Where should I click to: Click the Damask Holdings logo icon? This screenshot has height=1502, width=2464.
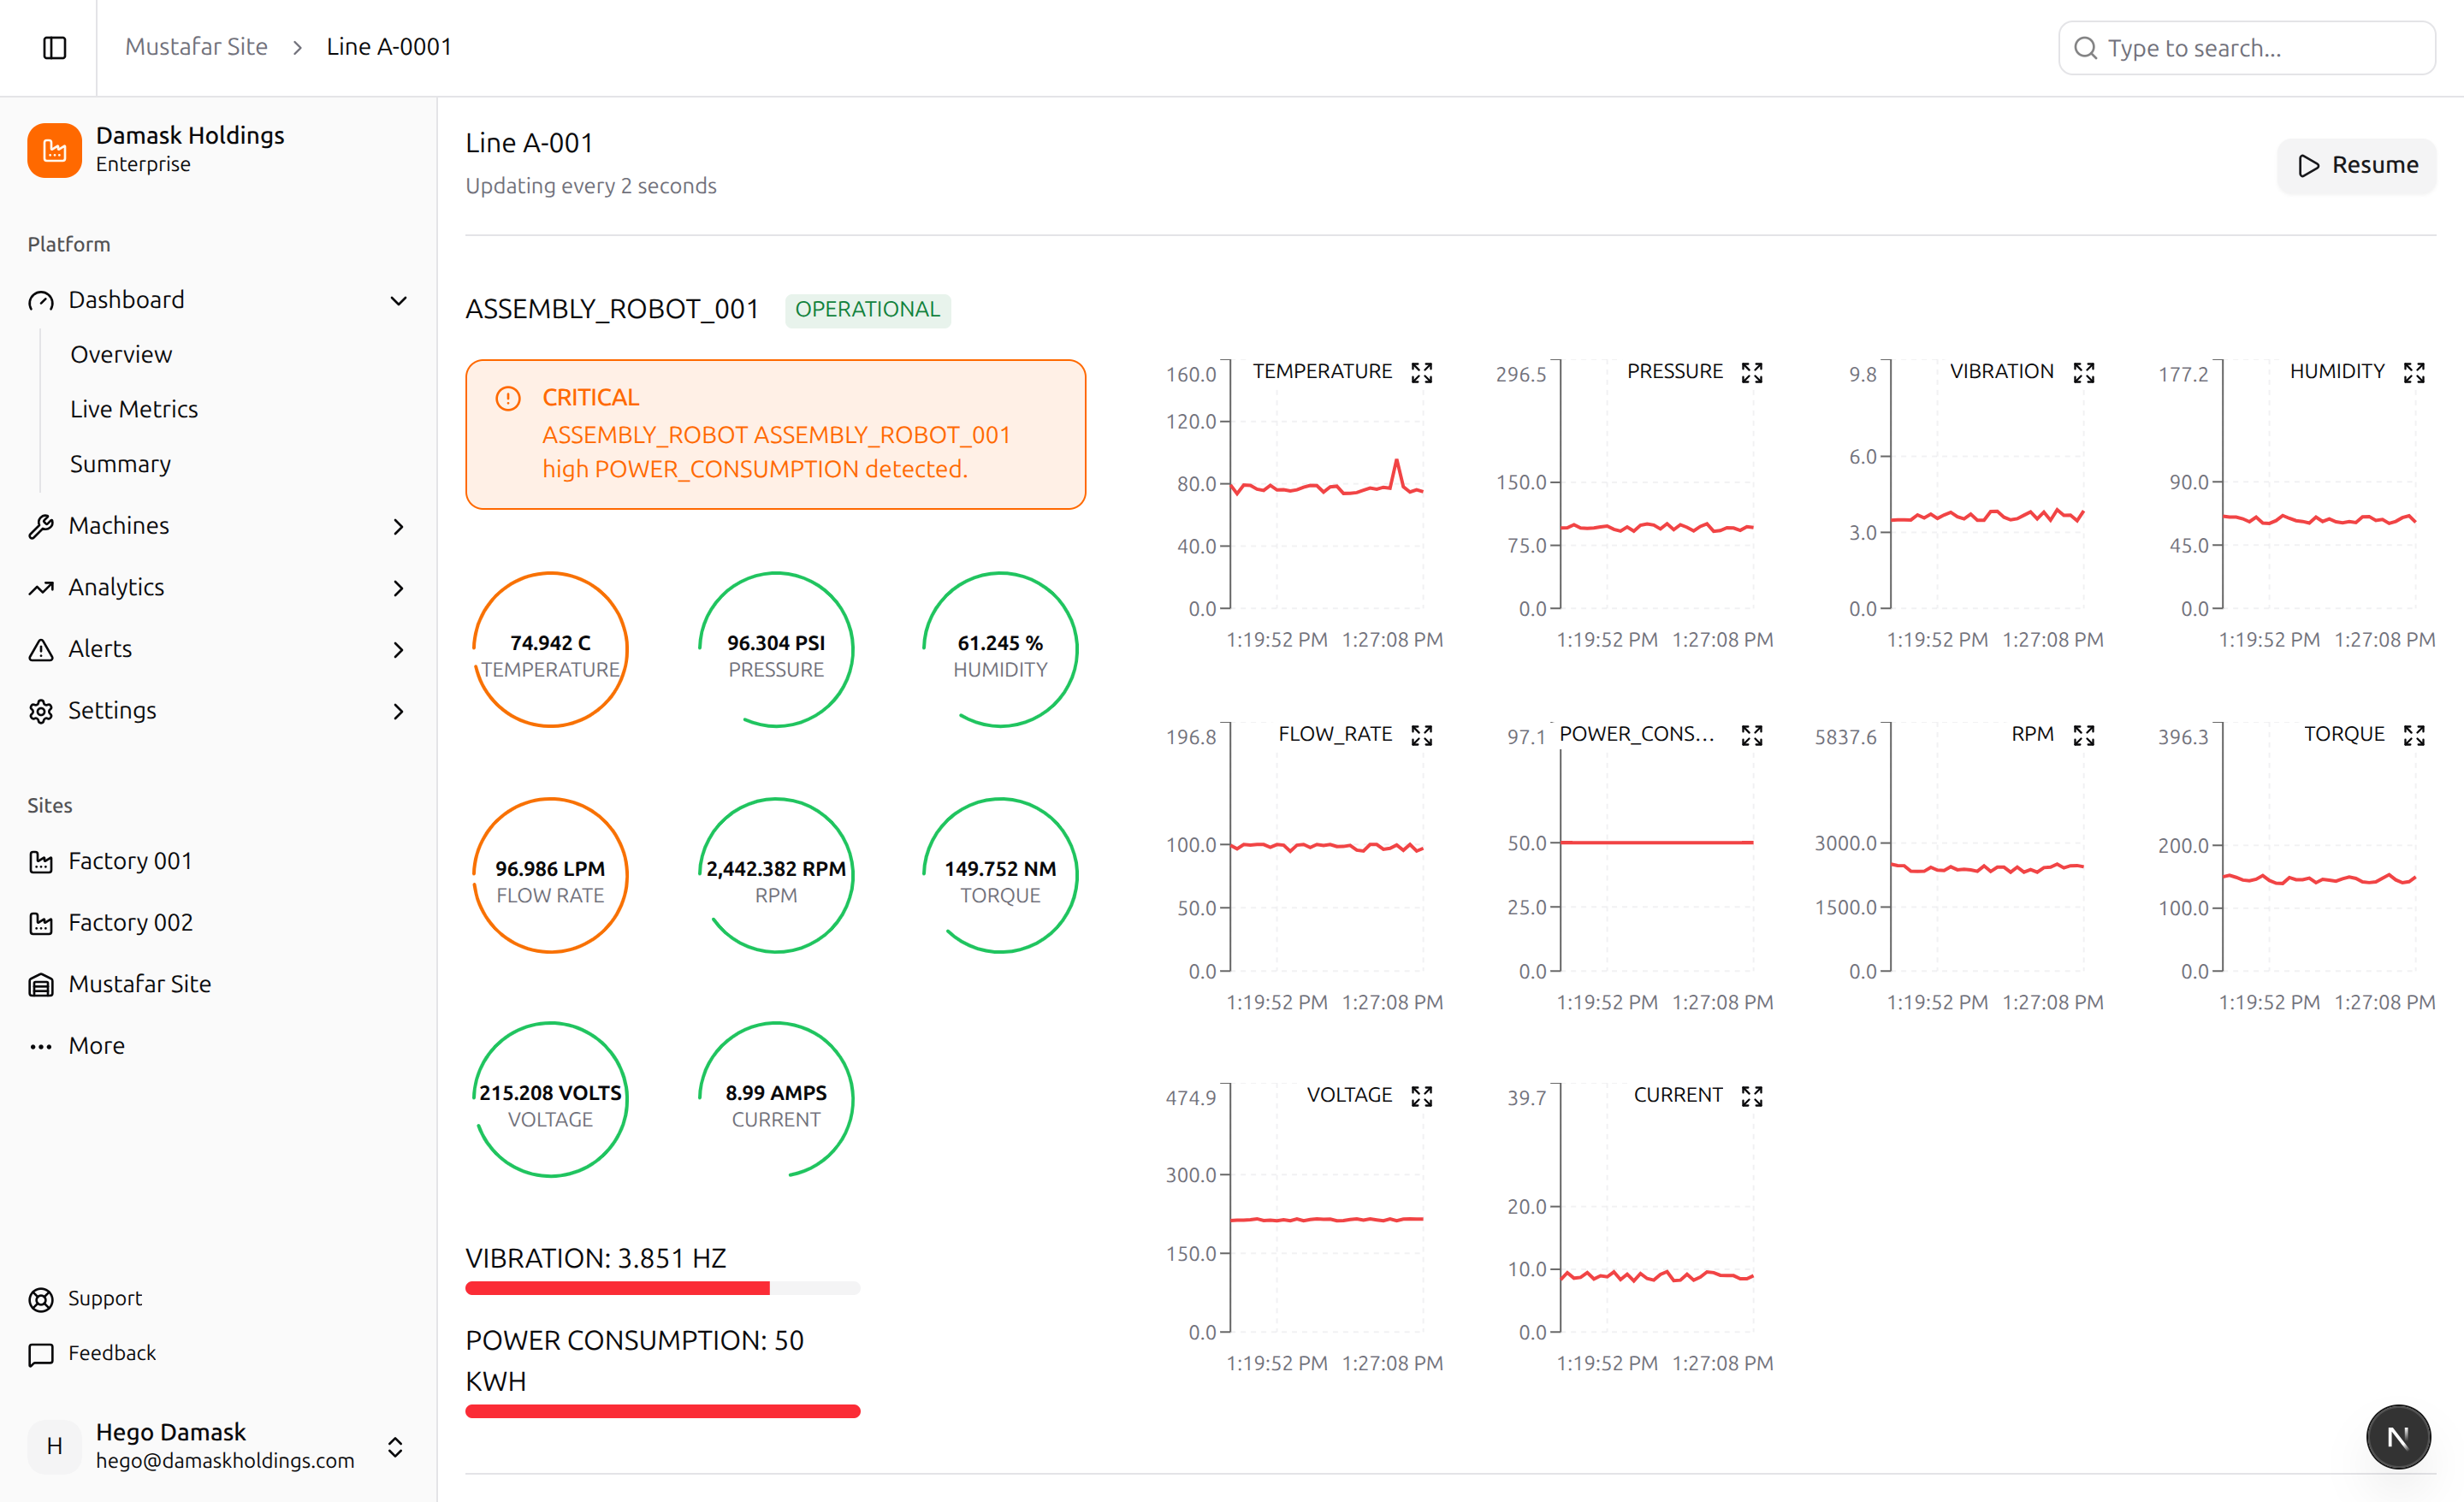(x=54, y=150)
